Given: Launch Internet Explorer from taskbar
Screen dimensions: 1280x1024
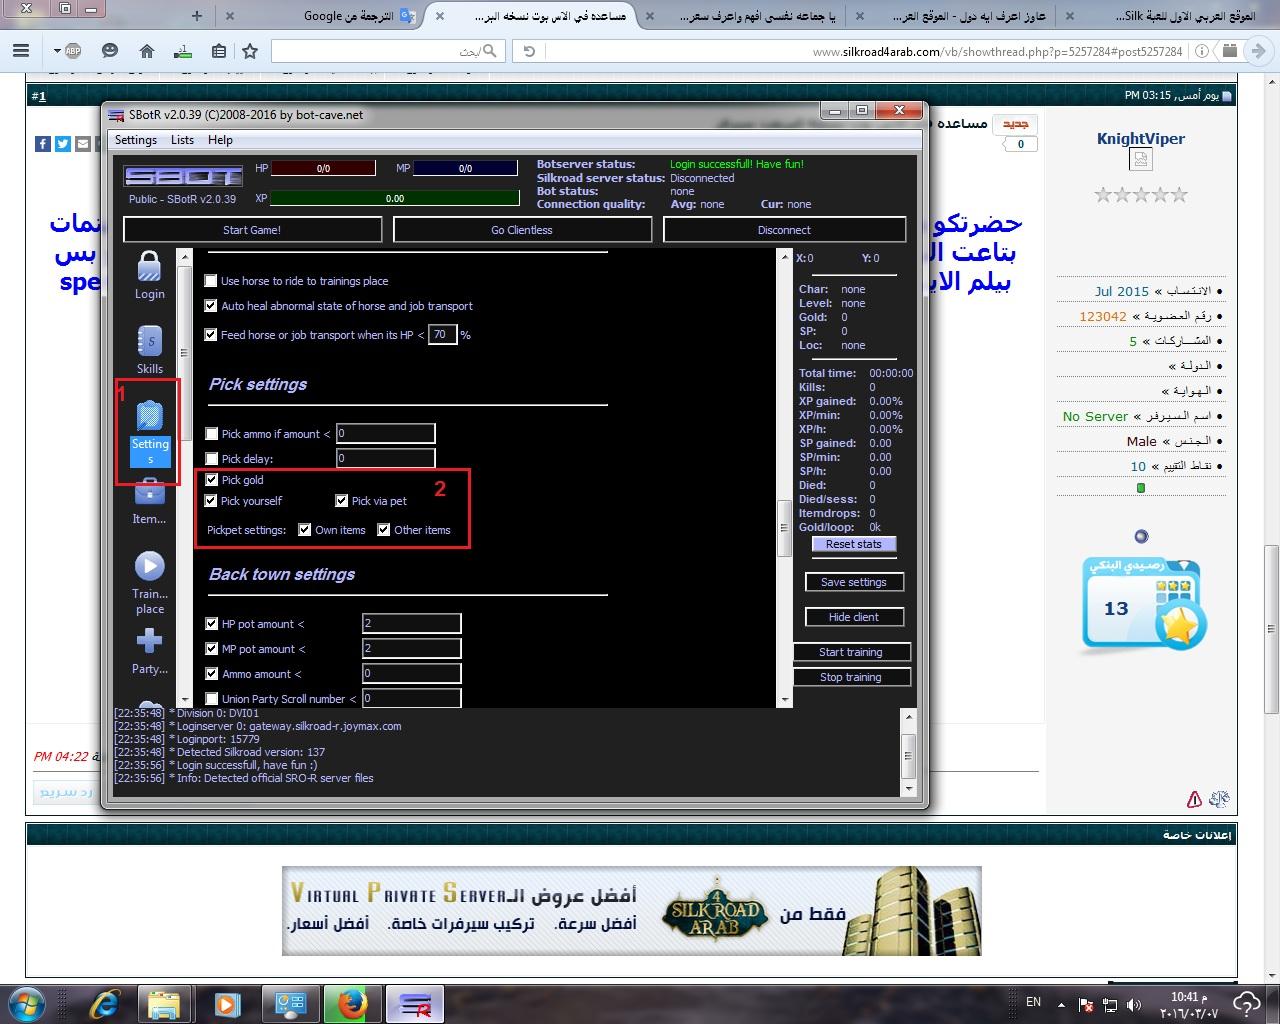Looking at the screenshot, I should (104, 1003).
